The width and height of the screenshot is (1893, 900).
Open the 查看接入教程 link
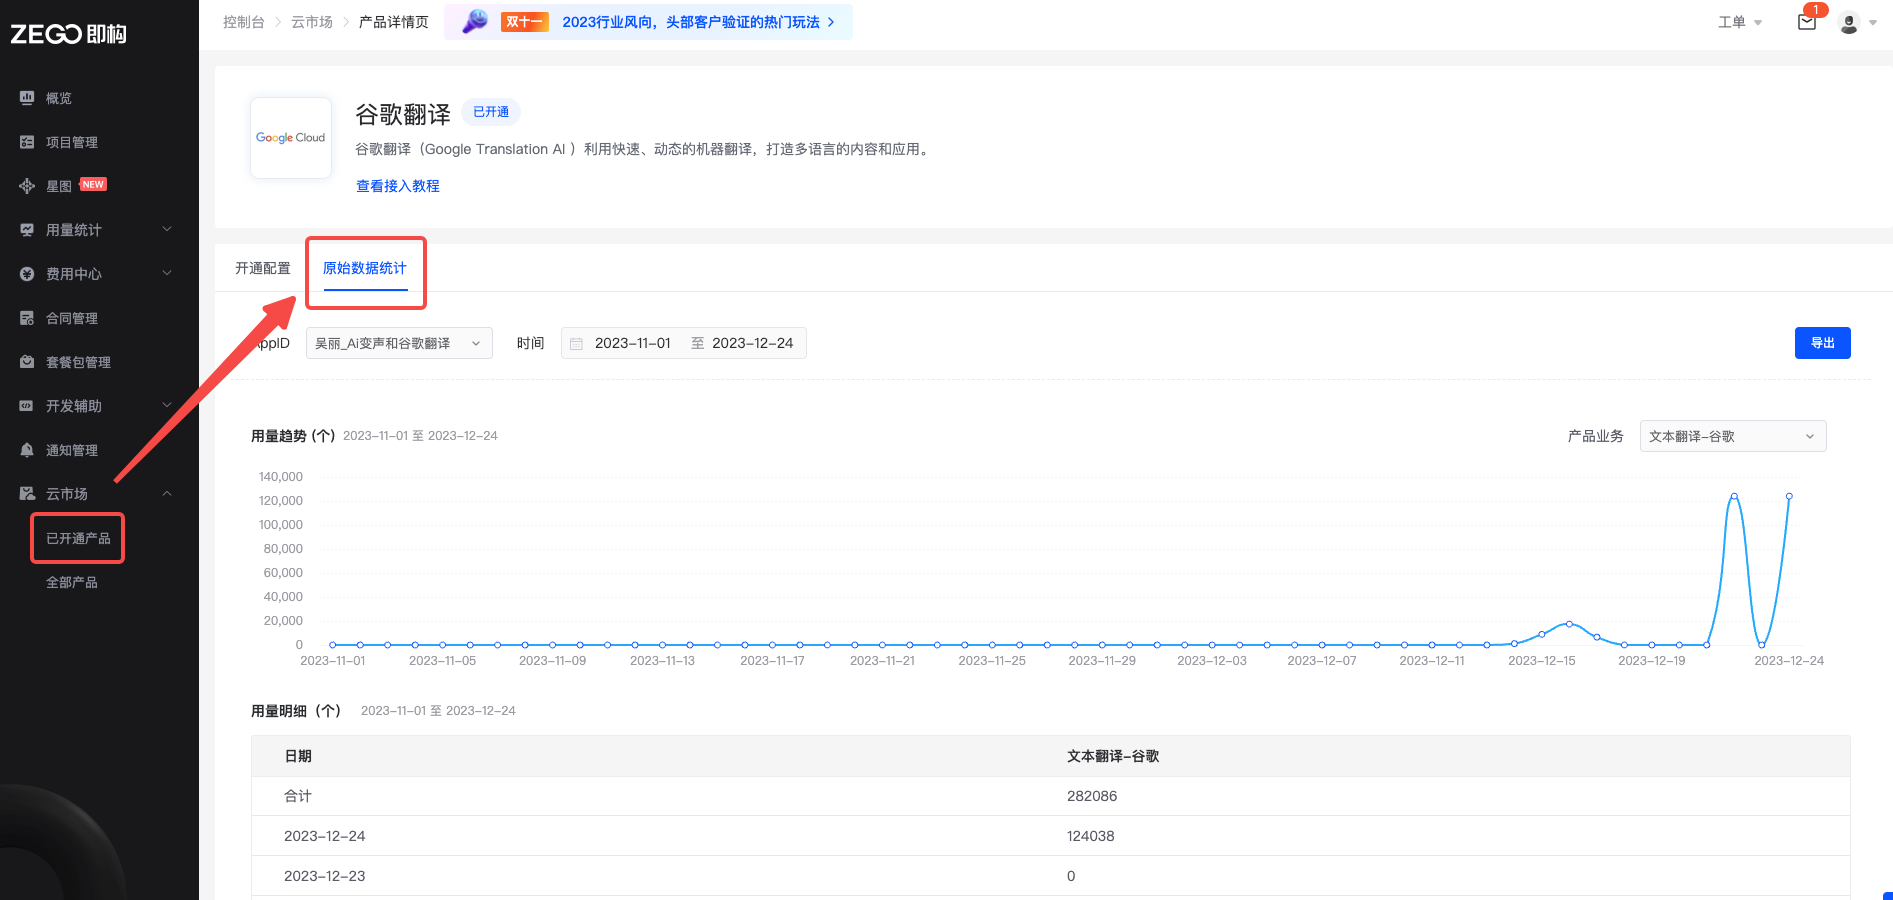(398, 186)
